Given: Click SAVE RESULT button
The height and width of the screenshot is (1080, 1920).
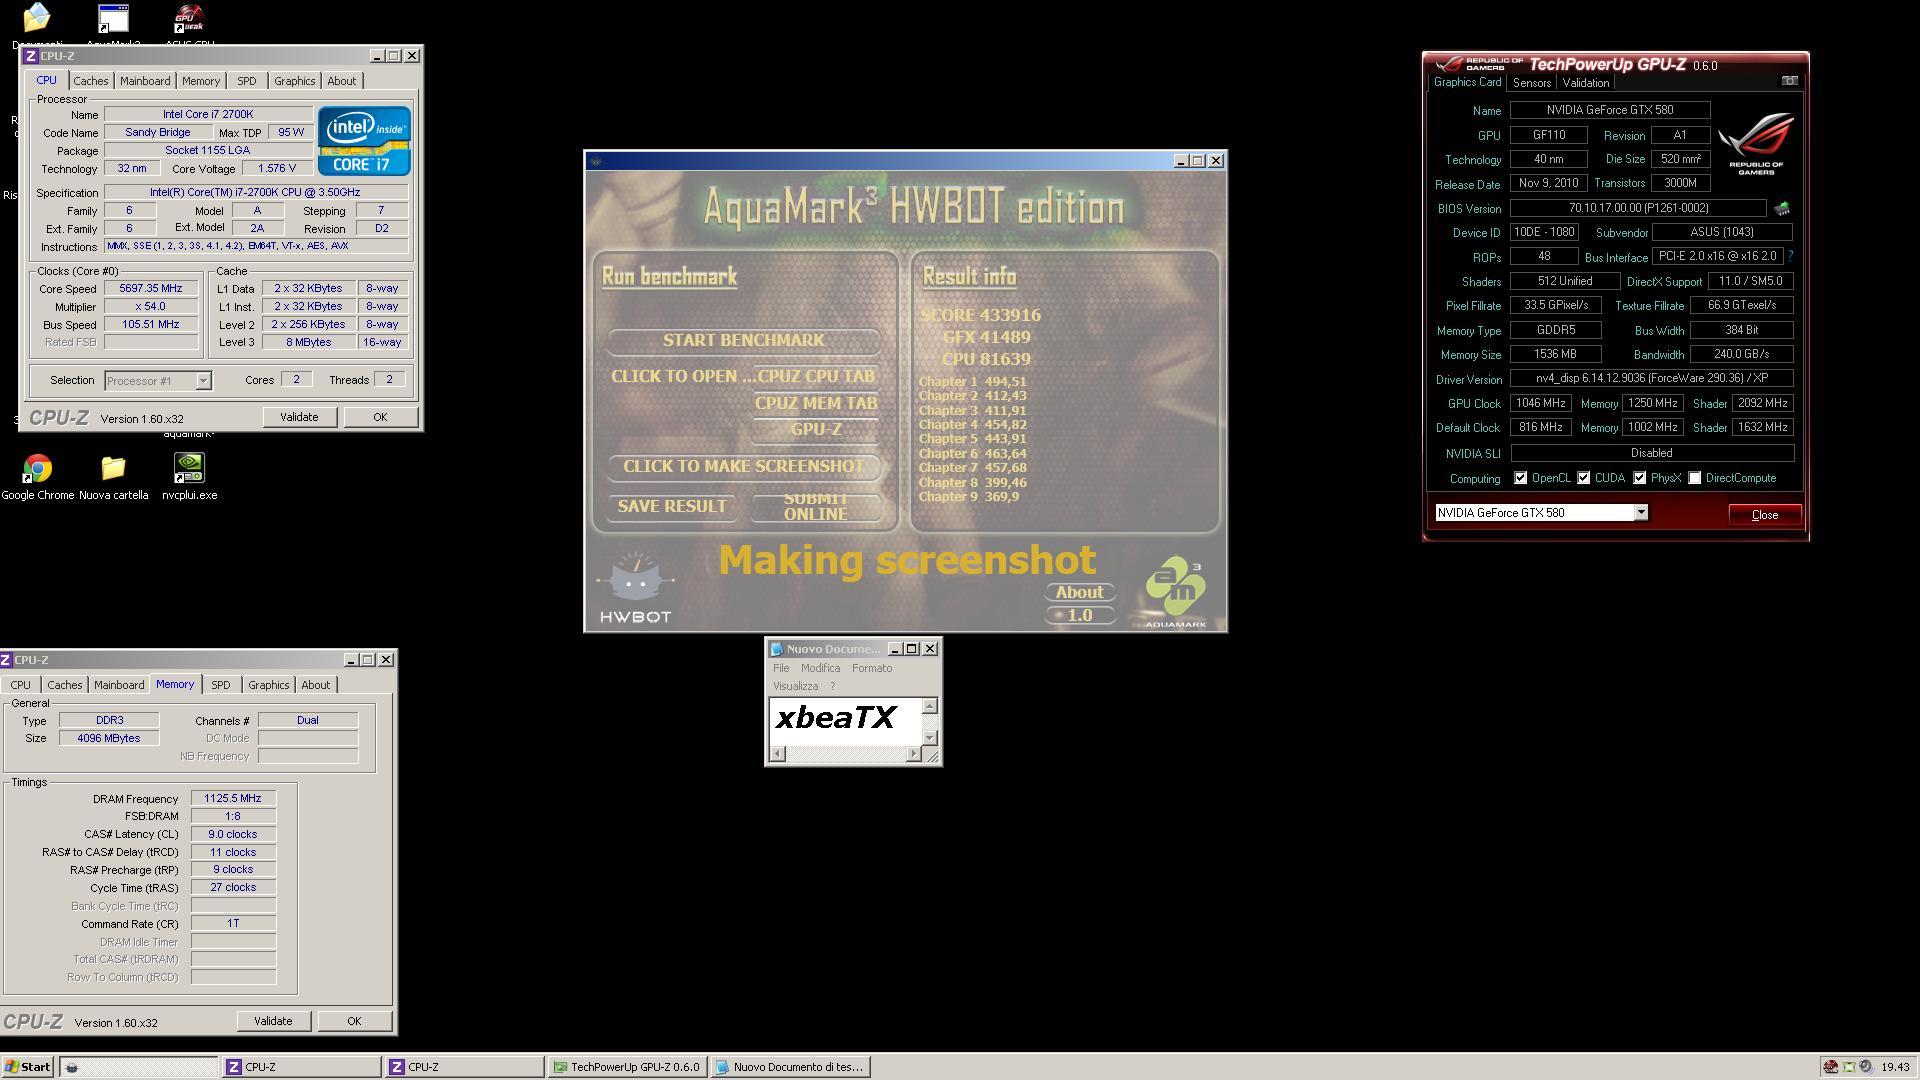Looking at the screenshot, I should coord(672,507).
